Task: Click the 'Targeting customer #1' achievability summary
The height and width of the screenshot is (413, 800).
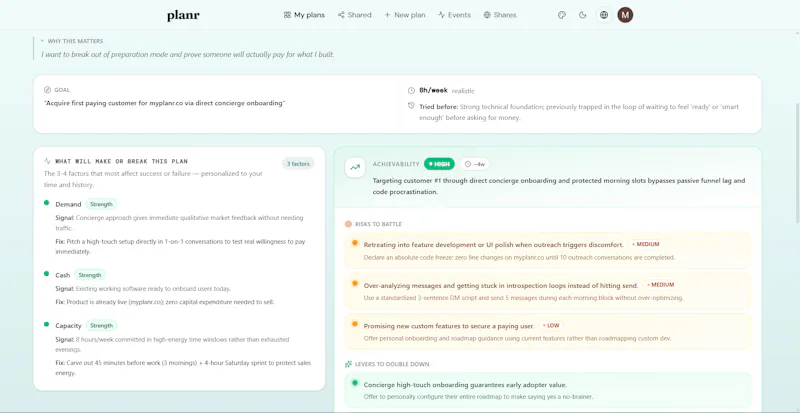Action: pyautogui.click(x=559, y=186)
